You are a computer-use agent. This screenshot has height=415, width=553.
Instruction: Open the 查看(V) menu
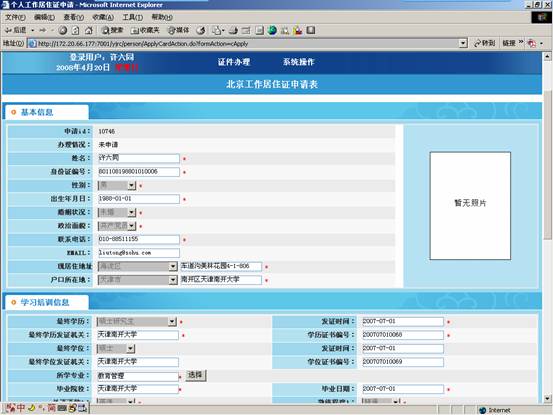point(74,17)
